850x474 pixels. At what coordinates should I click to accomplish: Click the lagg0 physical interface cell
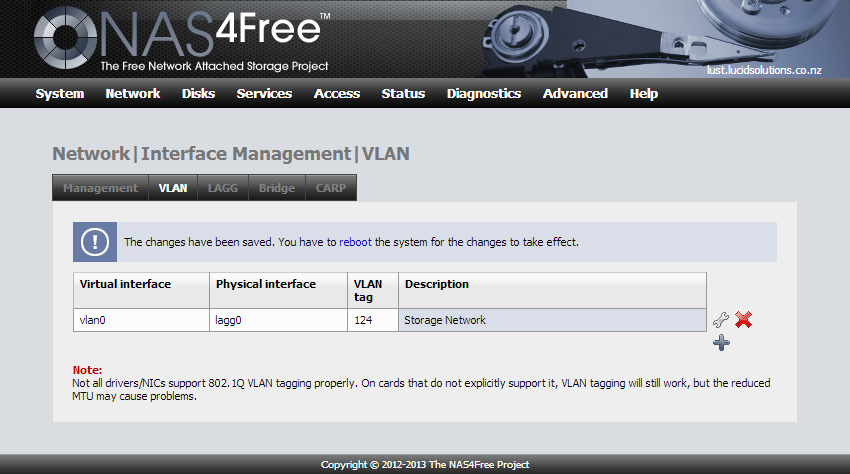(x=278, y=320)
